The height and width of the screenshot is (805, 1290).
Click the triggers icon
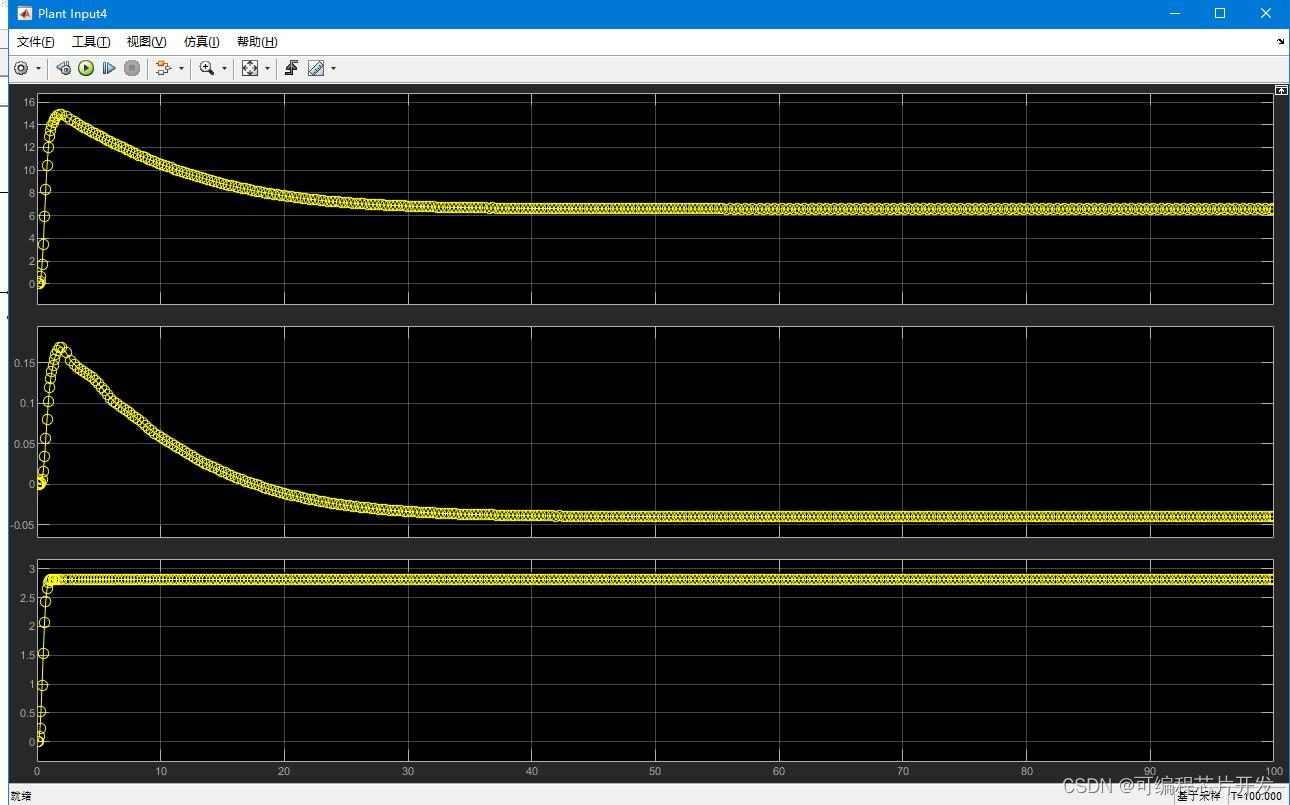(292, 68)
